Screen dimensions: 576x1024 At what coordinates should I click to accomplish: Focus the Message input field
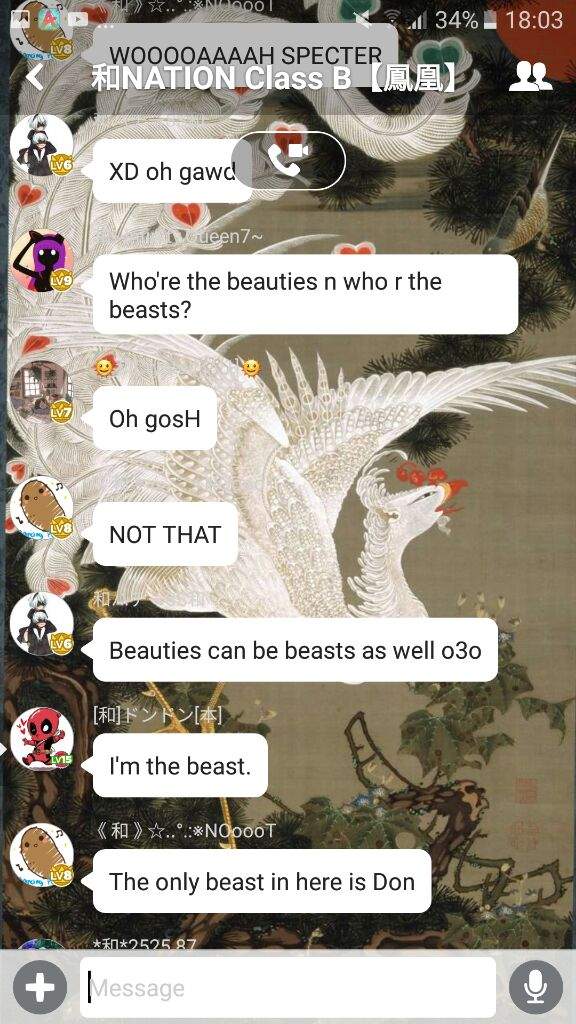pos(288,987)
